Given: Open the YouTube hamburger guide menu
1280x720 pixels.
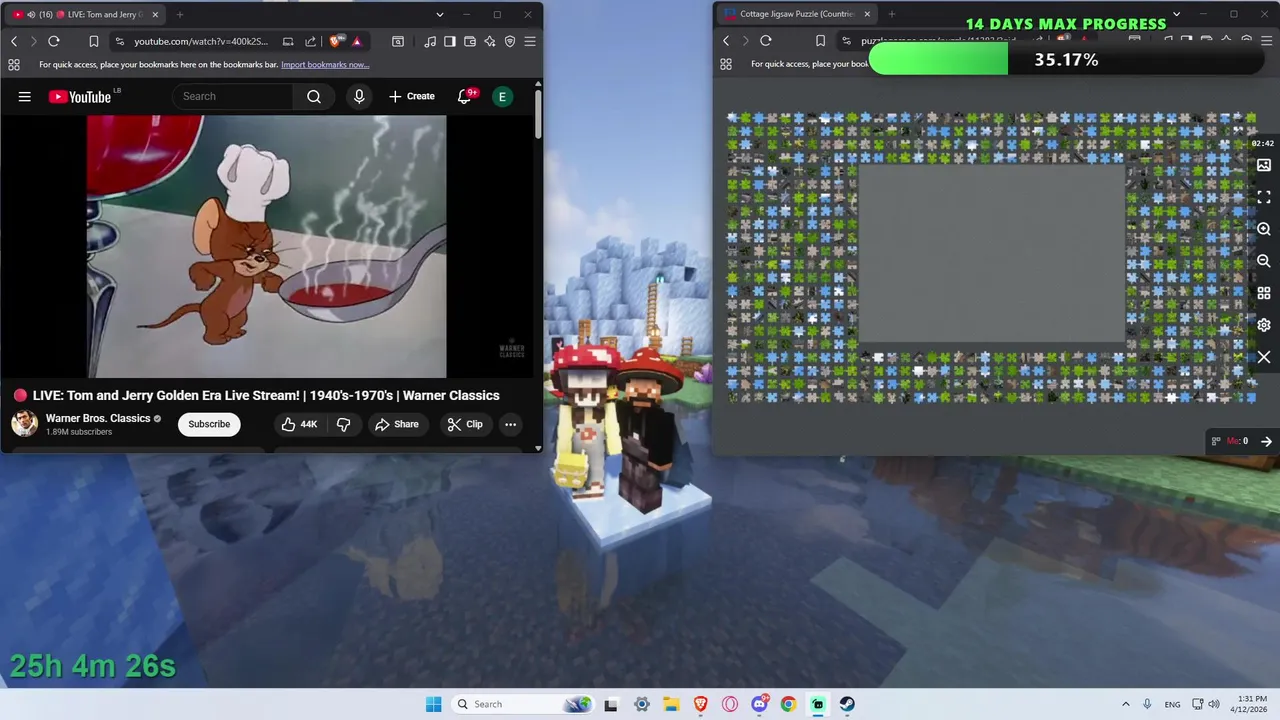Looking at the screenshot, I should pos(24,96).
